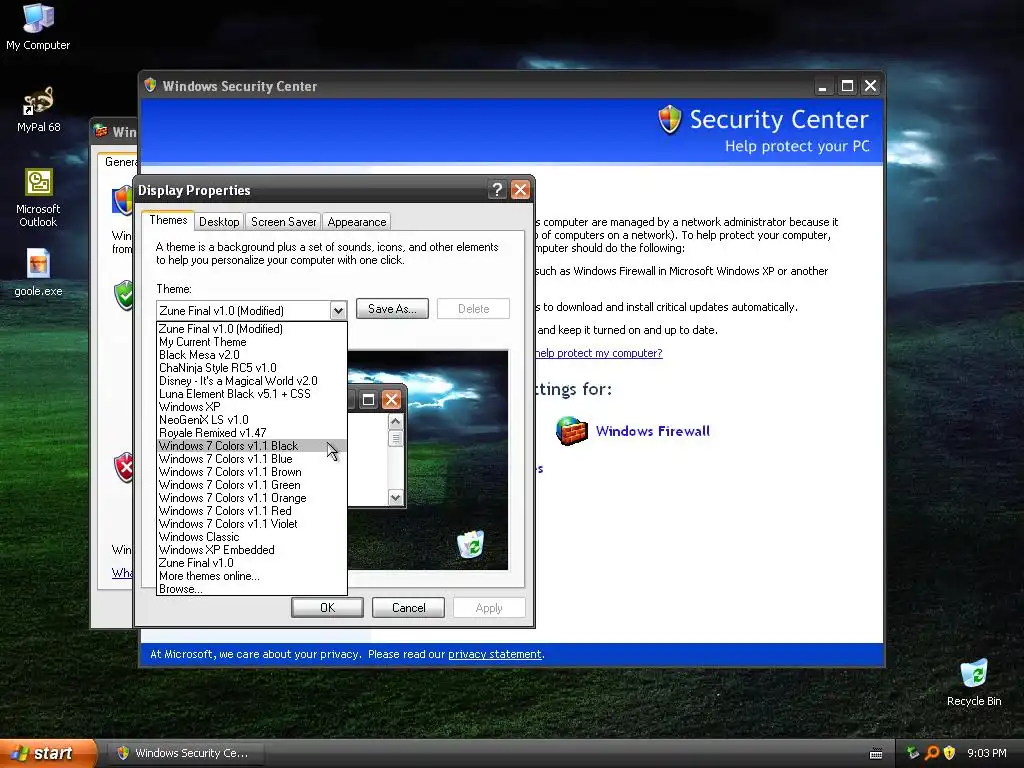This screenshot has height=768, width=1024.
Task: Open the privacy statement link
Action: [x=494, y=654]
